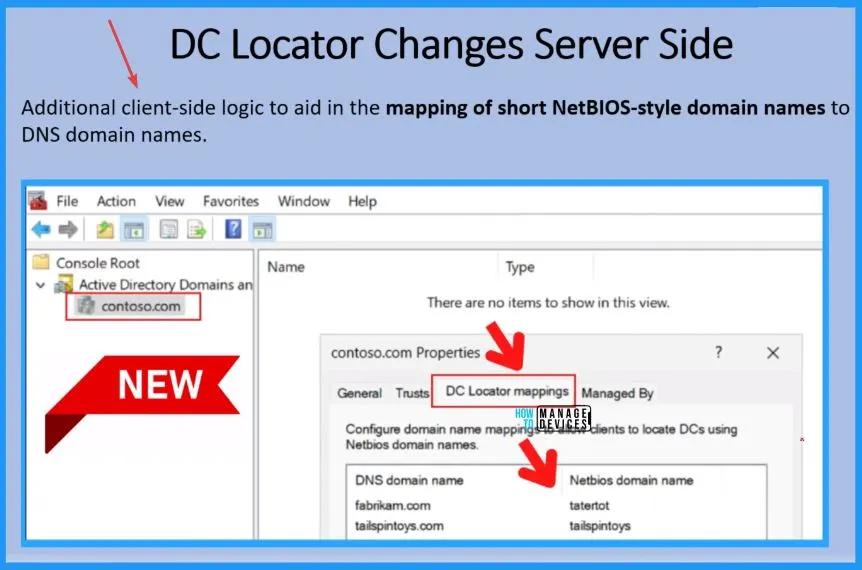862x570 pixels.
Task: Open the Favorites menu
Action: pos(231,201)
